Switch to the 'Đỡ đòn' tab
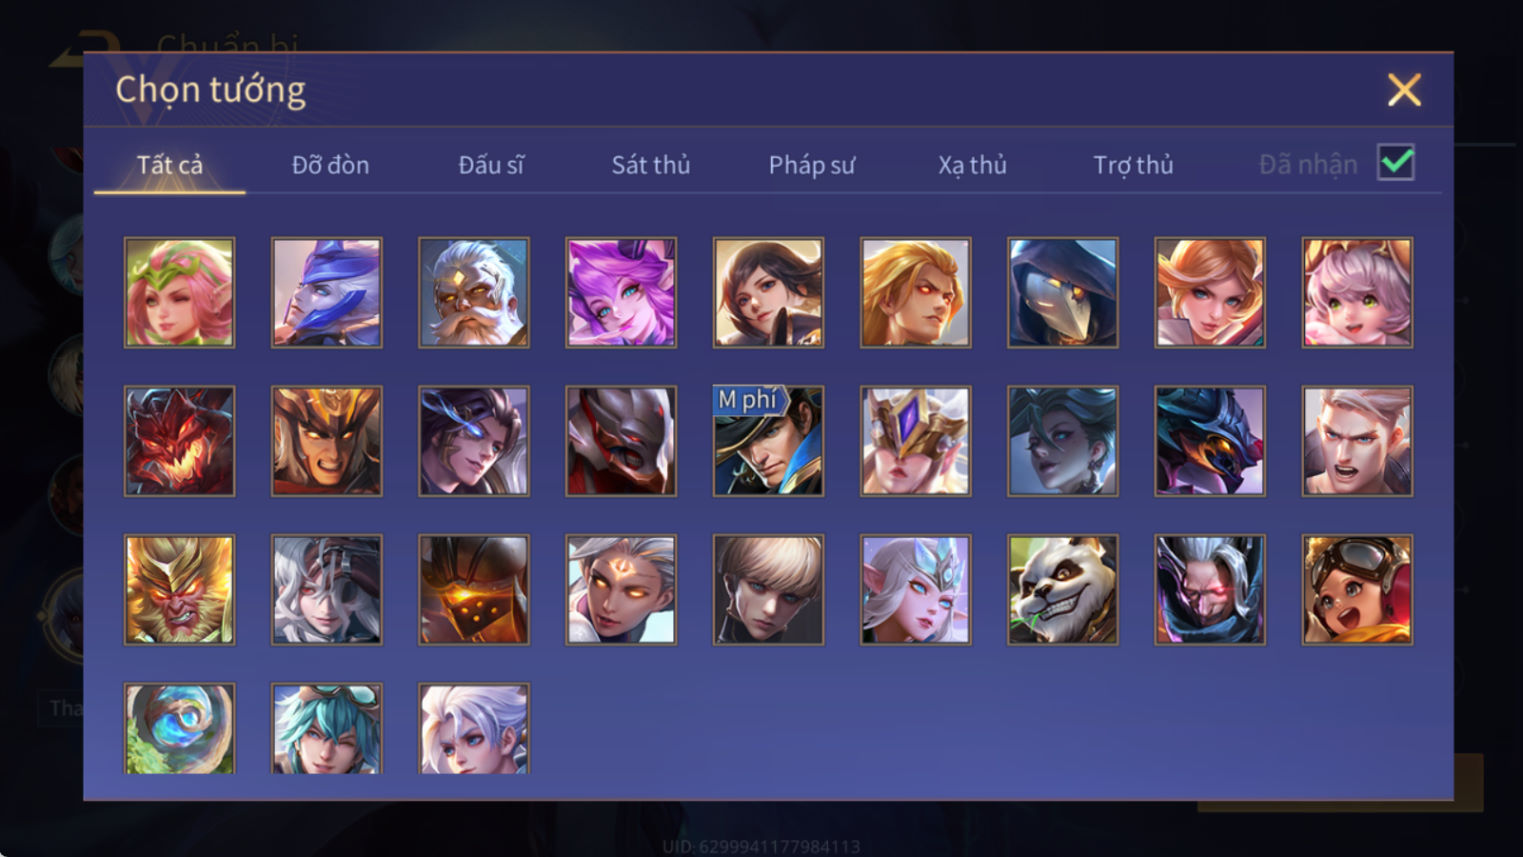 click(x=330, y=165)
